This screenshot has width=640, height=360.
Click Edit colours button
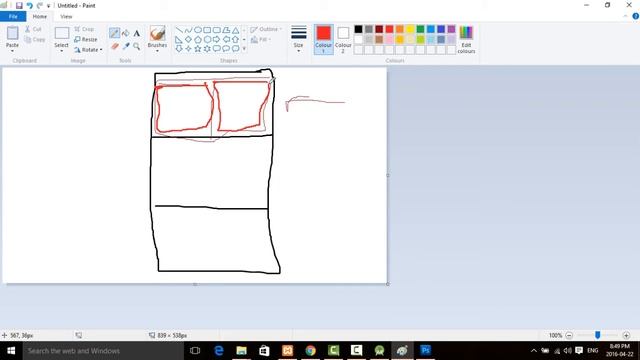point(466,39)
